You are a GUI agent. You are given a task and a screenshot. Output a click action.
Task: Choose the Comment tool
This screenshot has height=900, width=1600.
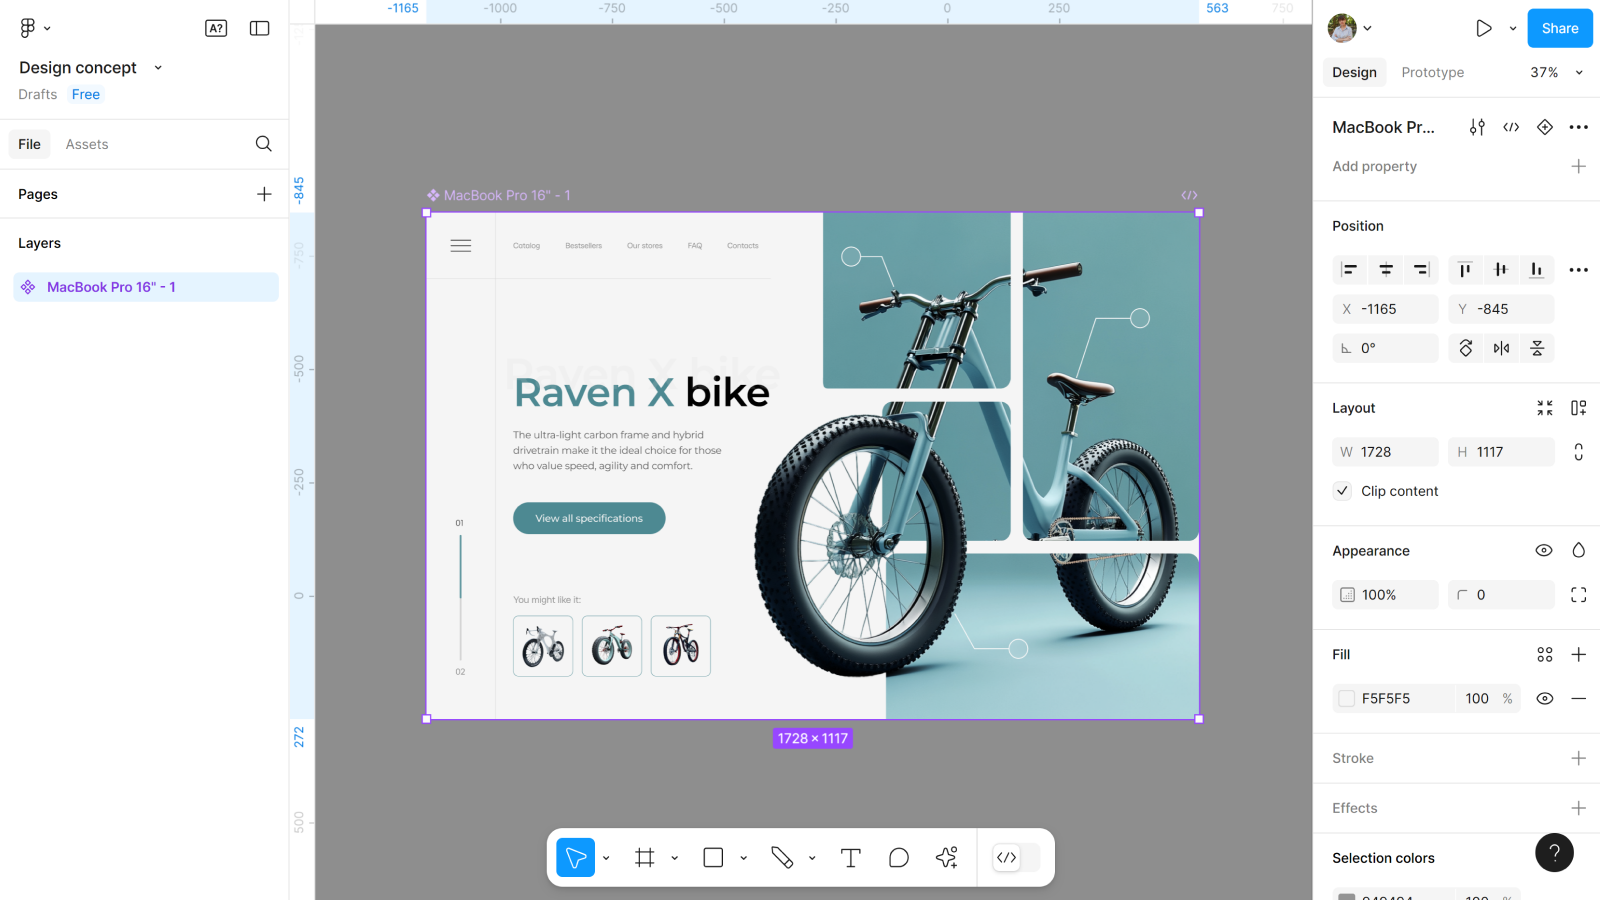coord(898,858)
